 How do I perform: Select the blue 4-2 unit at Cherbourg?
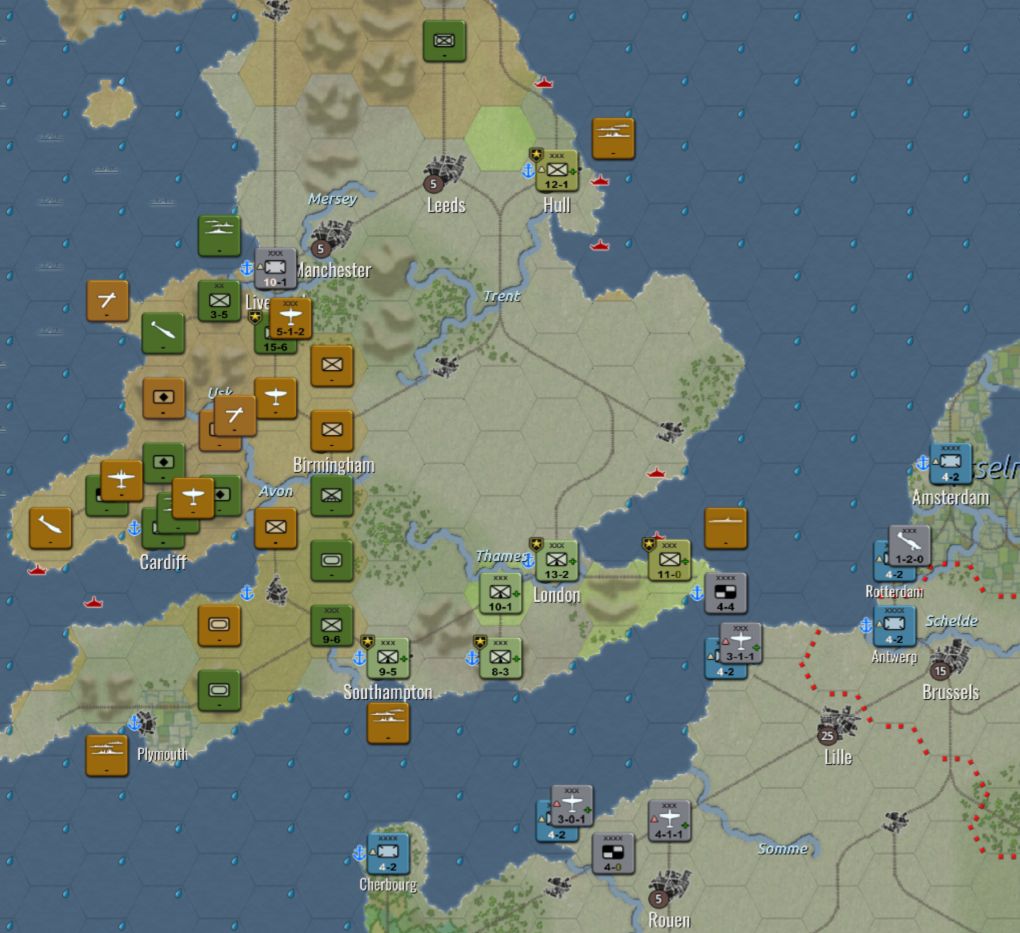click(x=388, y=854)
